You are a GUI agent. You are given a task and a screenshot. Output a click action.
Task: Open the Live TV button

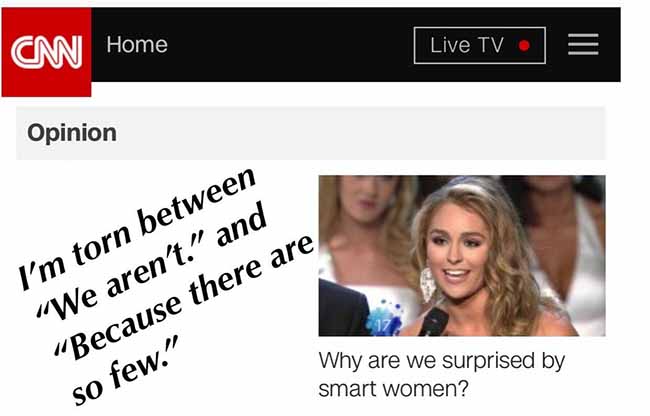480,45
